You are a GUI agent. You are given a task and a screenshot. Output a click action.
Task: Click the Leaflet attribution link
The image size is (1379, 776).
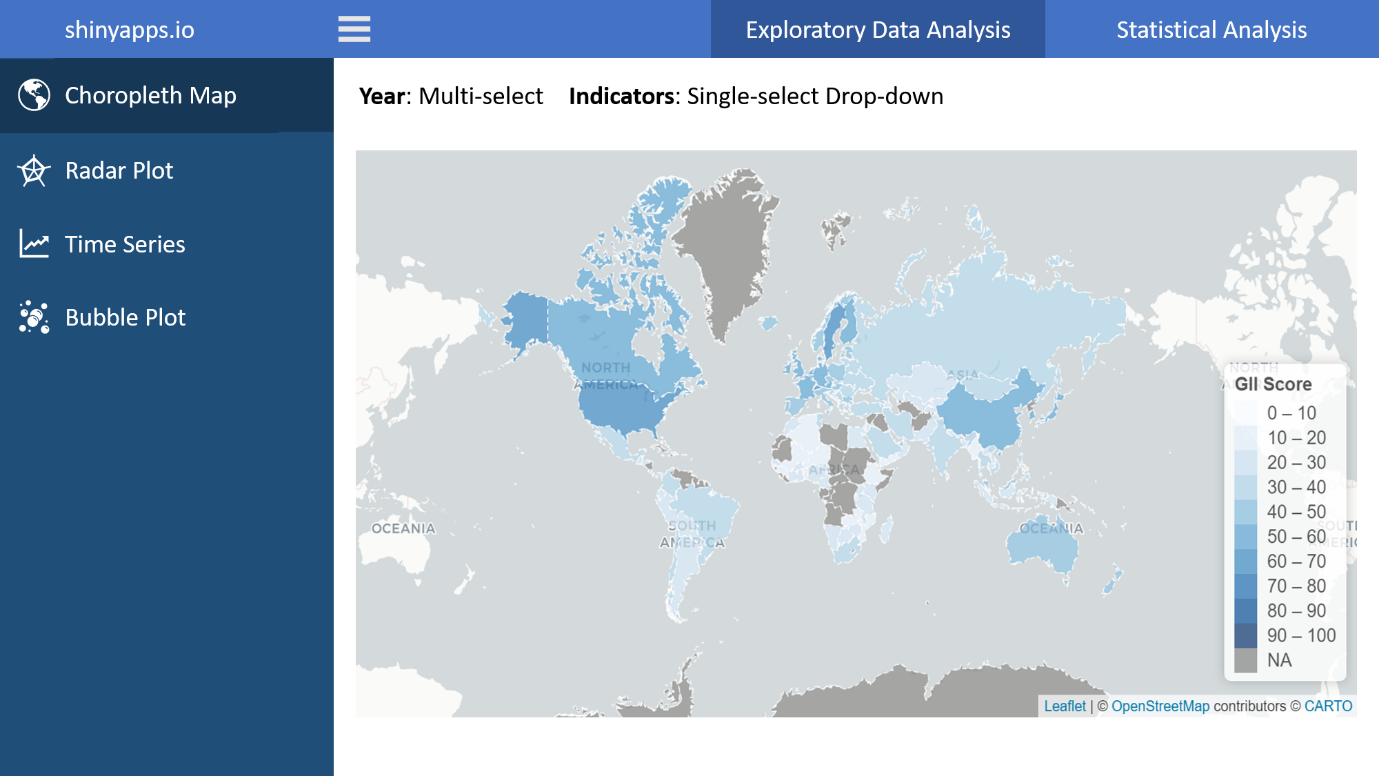1064,706
